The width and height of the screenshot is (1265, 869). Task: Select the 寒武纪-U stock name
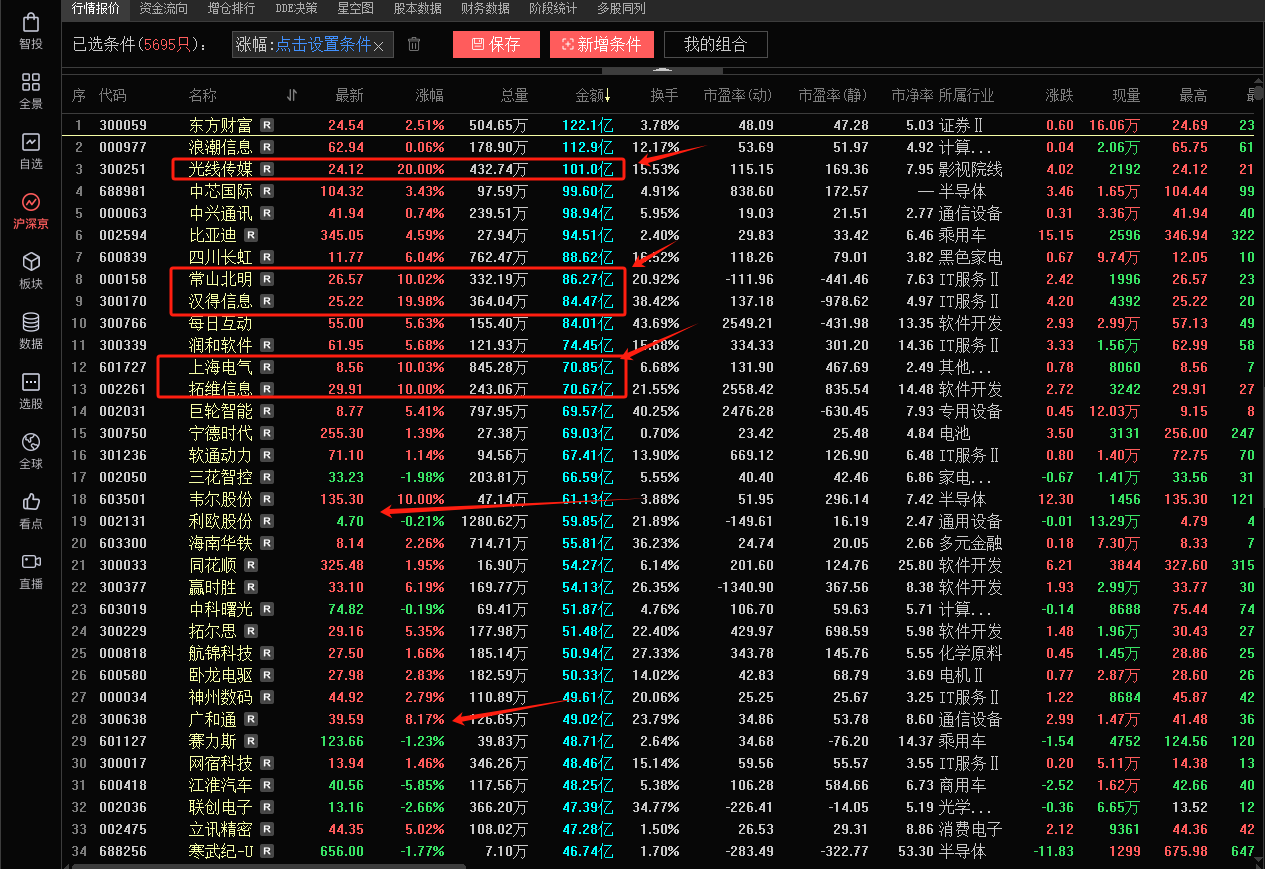coord(222,851)
